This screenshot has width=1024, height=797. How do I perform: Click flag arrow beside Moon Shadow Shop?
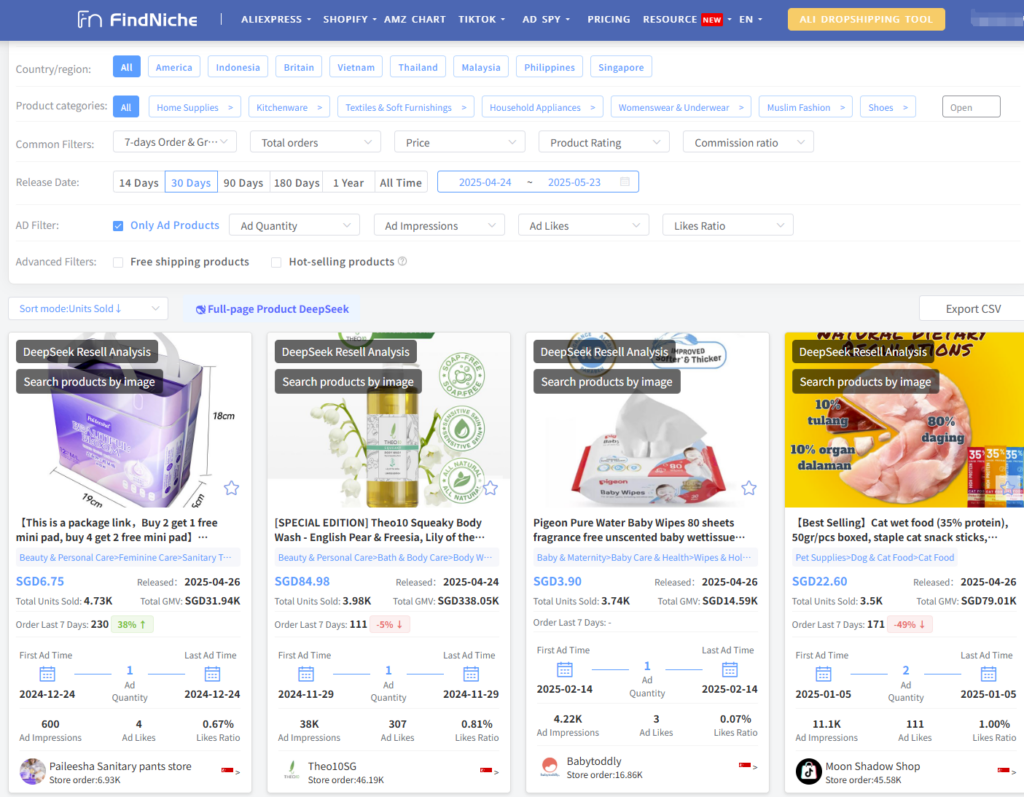1007,772
